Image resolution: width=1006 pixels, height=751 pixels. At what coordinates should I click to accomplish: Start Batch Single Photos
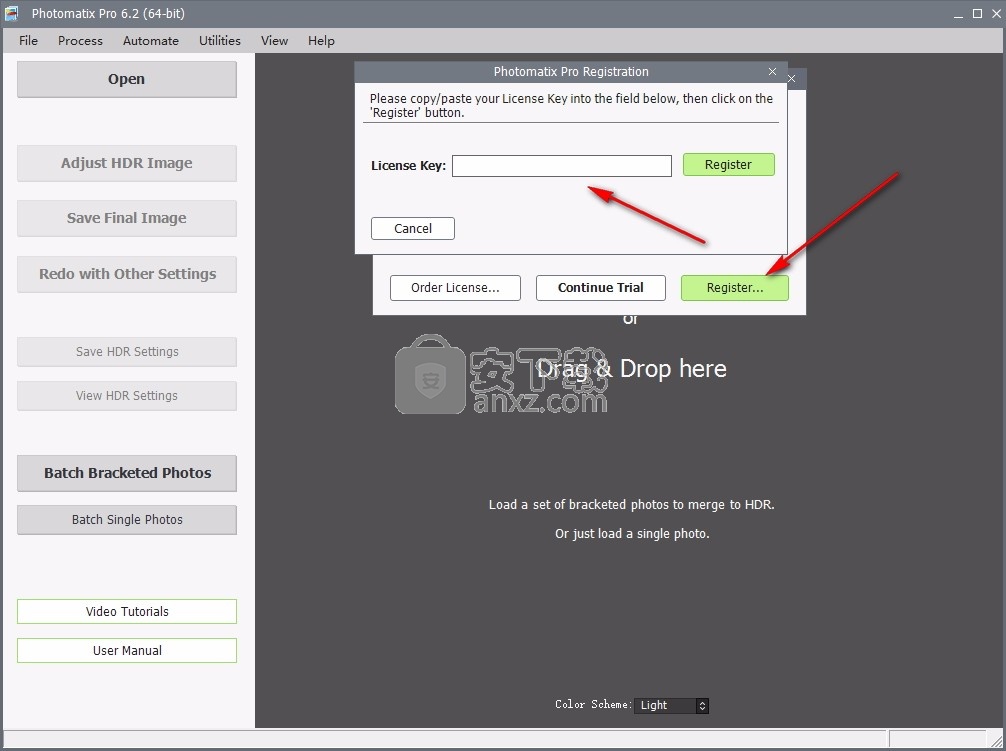click(x=126, y=519)
